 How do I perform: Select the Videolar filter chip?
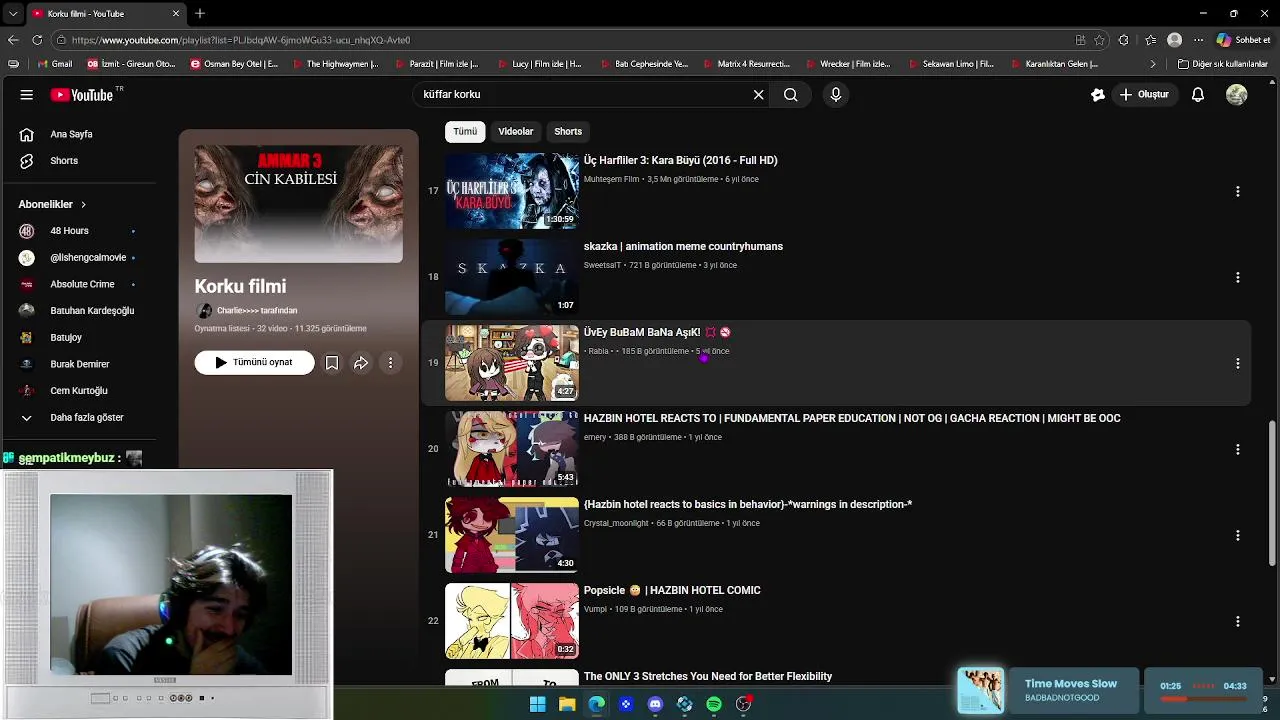click(516, 132)
